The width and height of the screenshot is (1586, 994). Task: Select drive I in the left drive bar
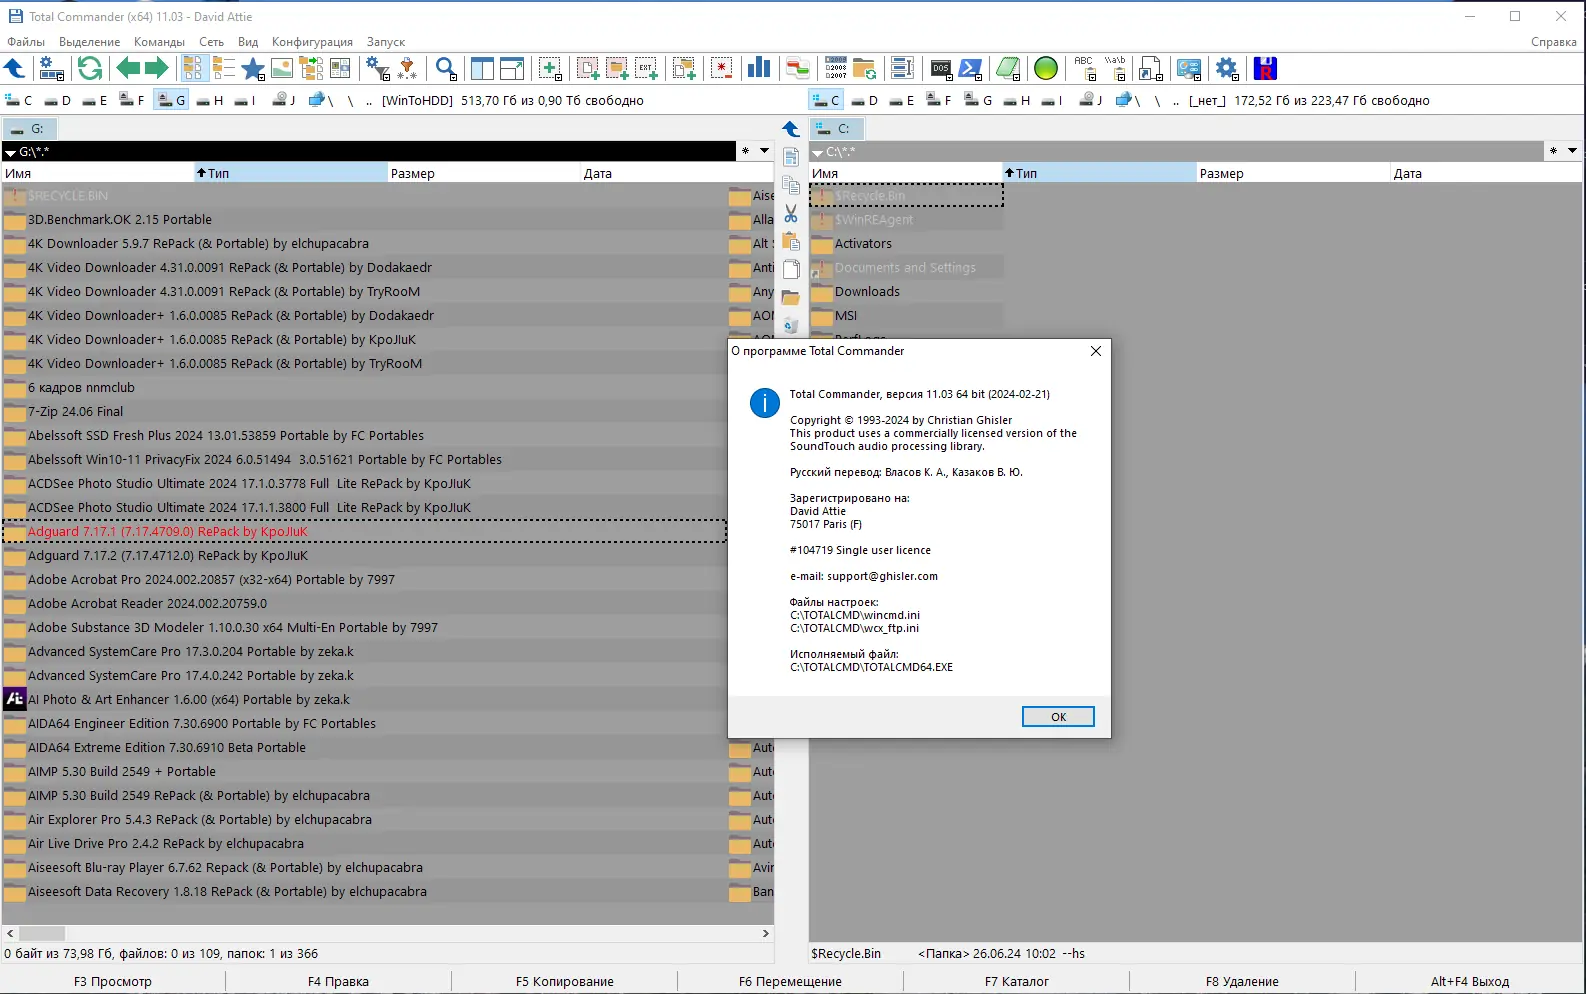click(x=245, y=100)
